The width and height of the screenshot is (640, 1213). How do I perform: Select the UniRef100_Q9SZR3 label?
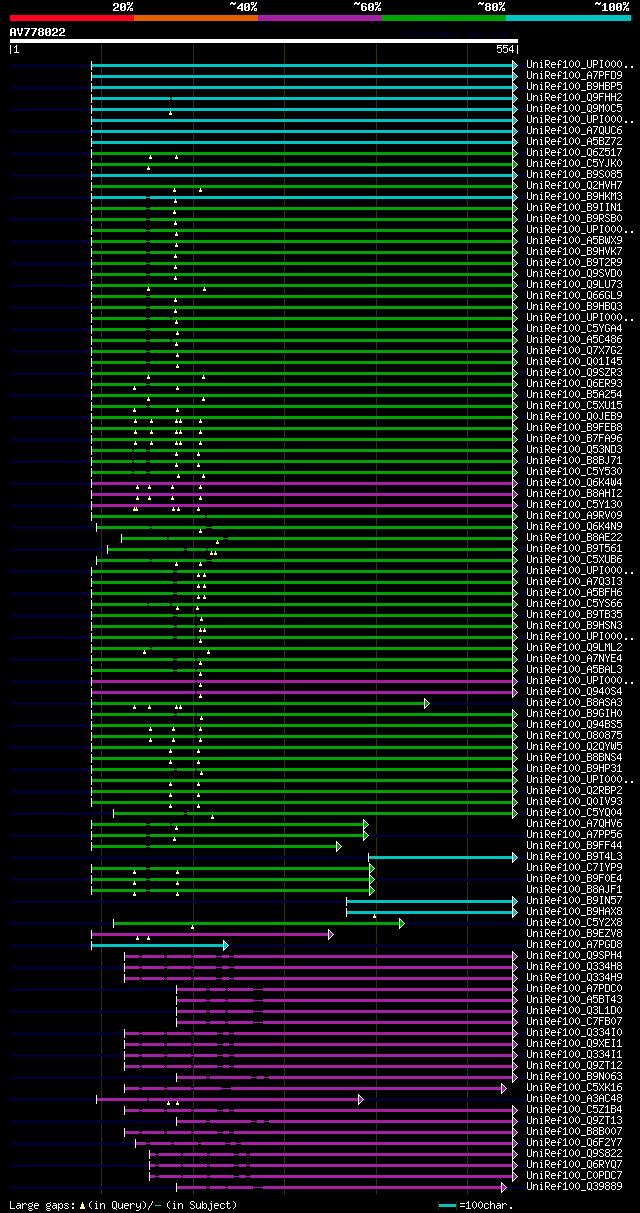click(574, 372)
